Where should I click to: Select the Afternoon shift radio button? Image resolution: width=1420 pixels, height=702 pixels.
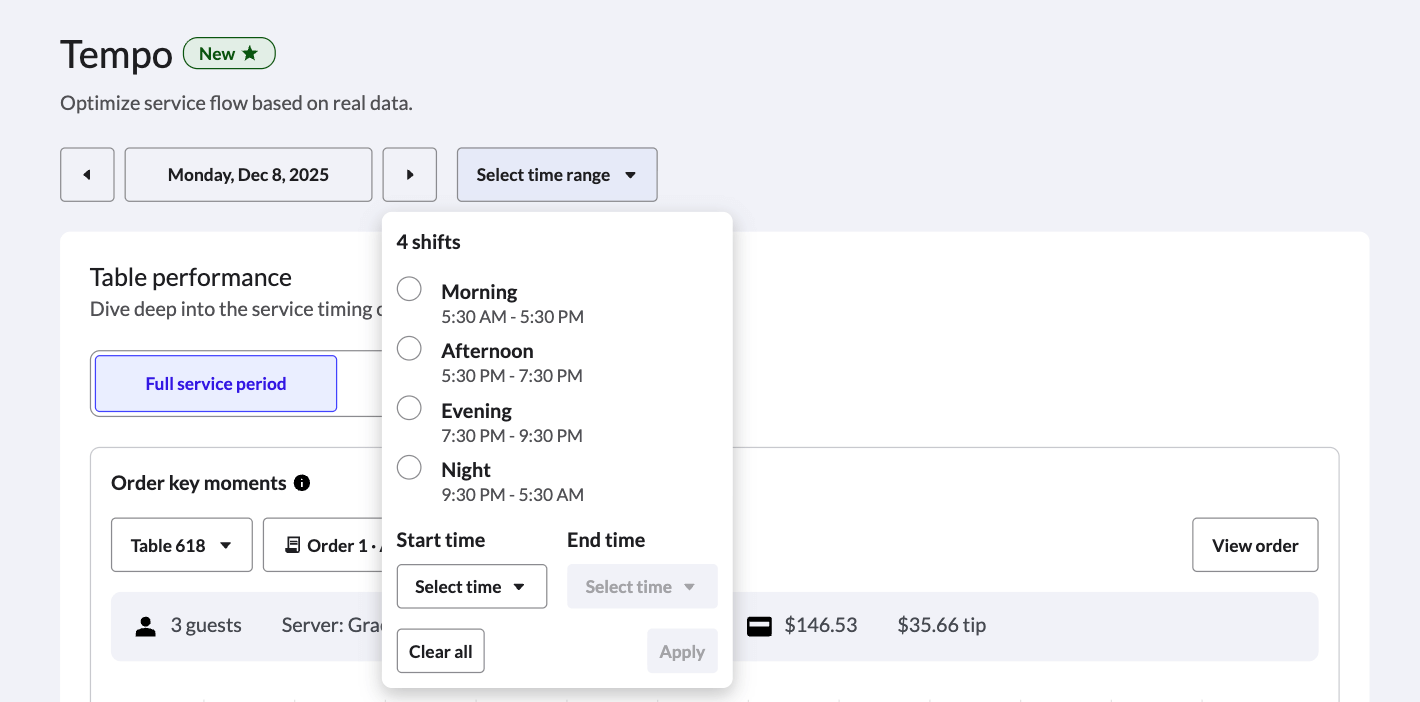pos(409,349)
